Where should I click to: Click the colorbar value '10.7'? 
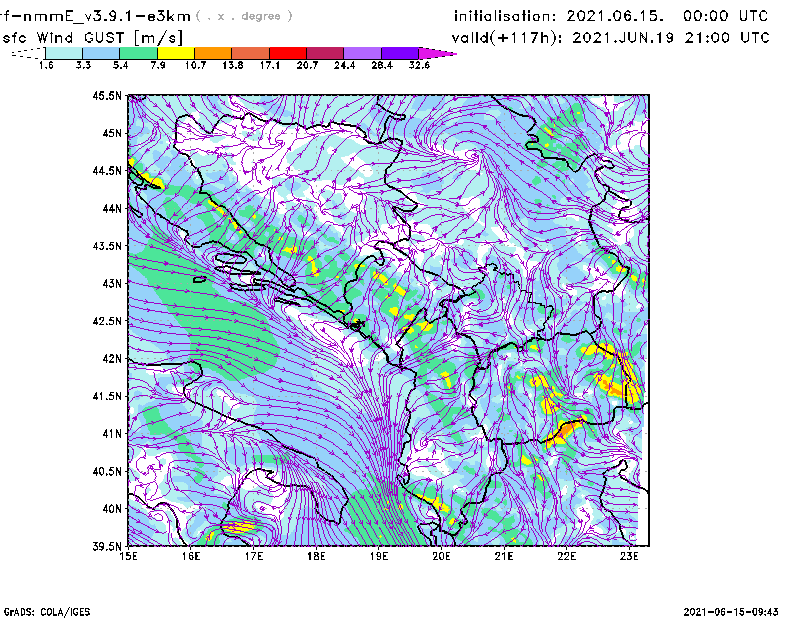click(195, 65)
